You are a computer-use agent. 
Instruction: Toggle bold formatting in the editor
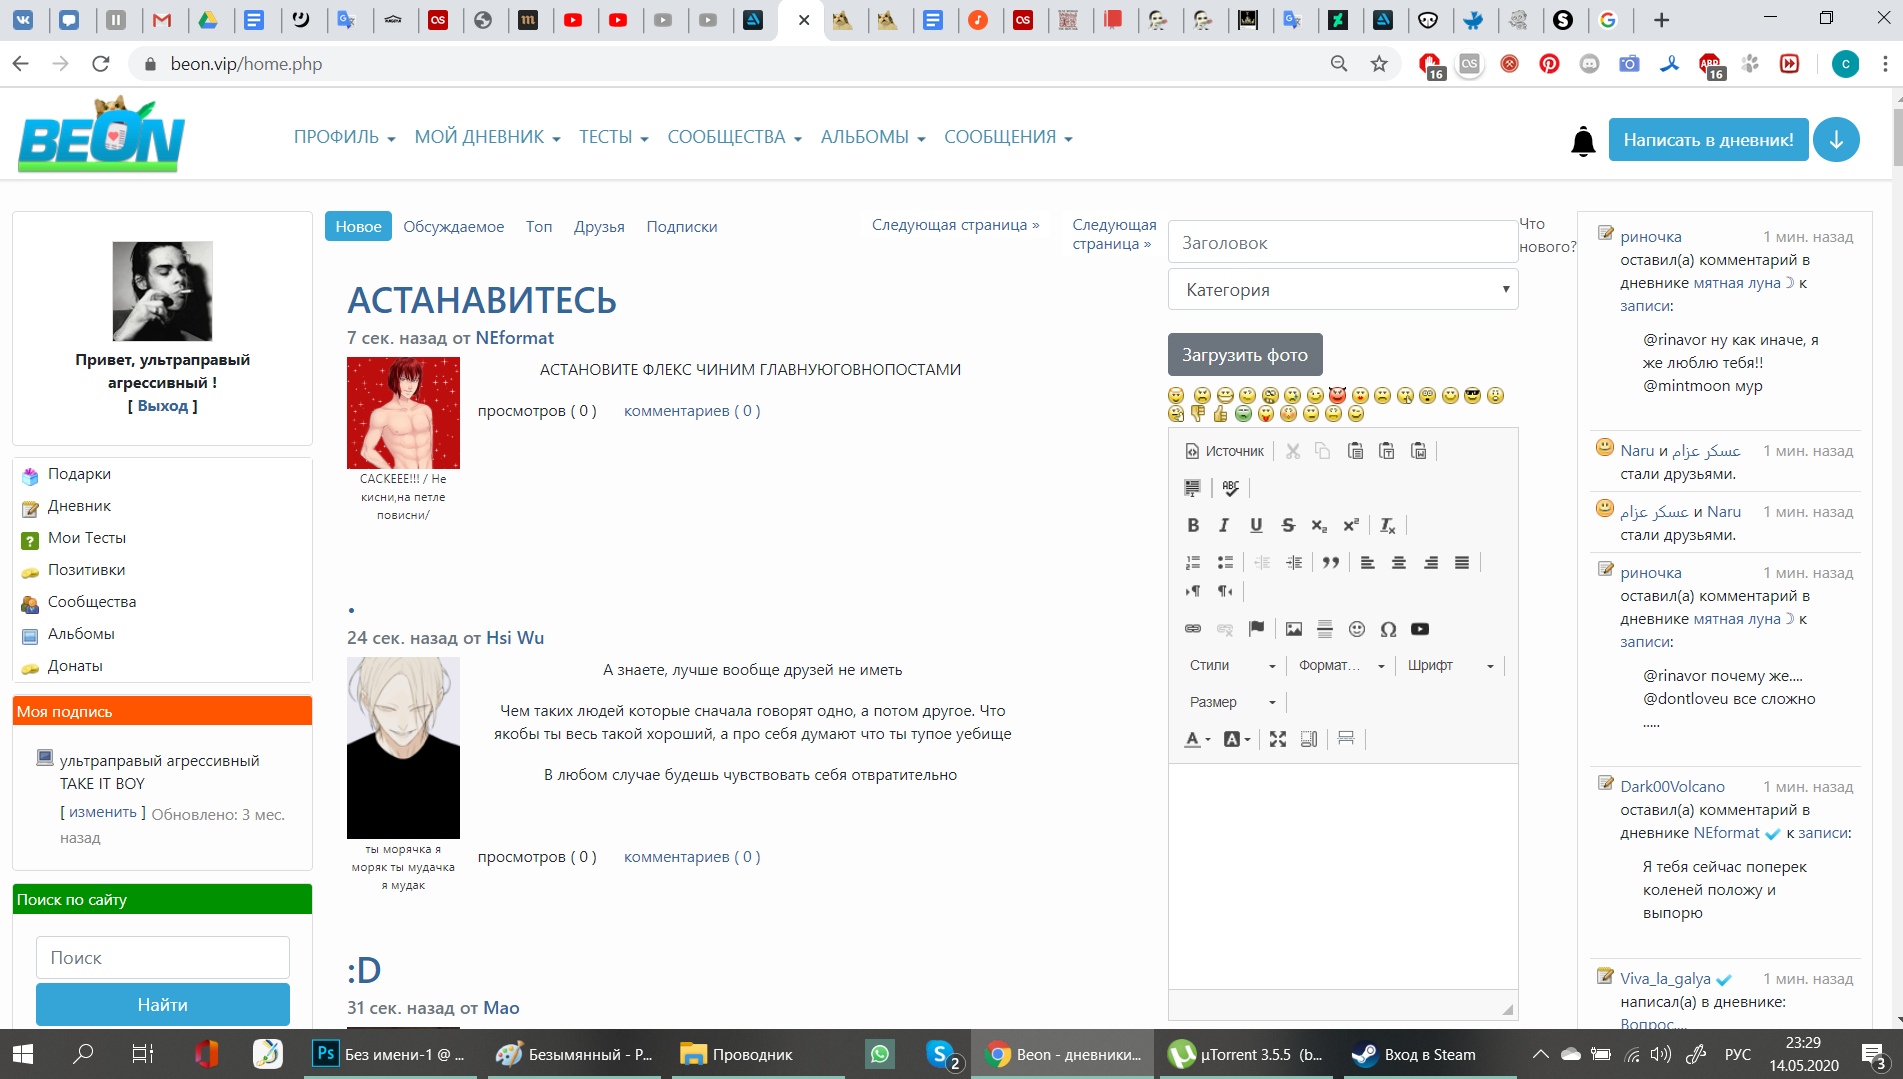pos(1193,525)
